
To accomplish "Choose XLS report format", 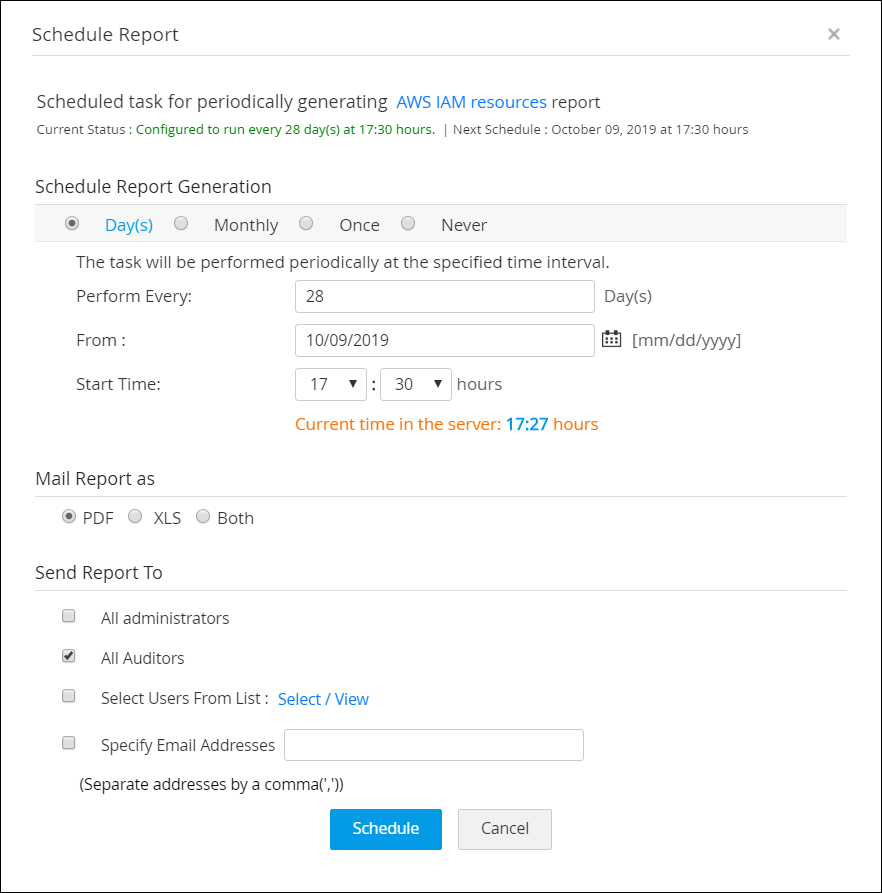I will click(x=136, y=517).
